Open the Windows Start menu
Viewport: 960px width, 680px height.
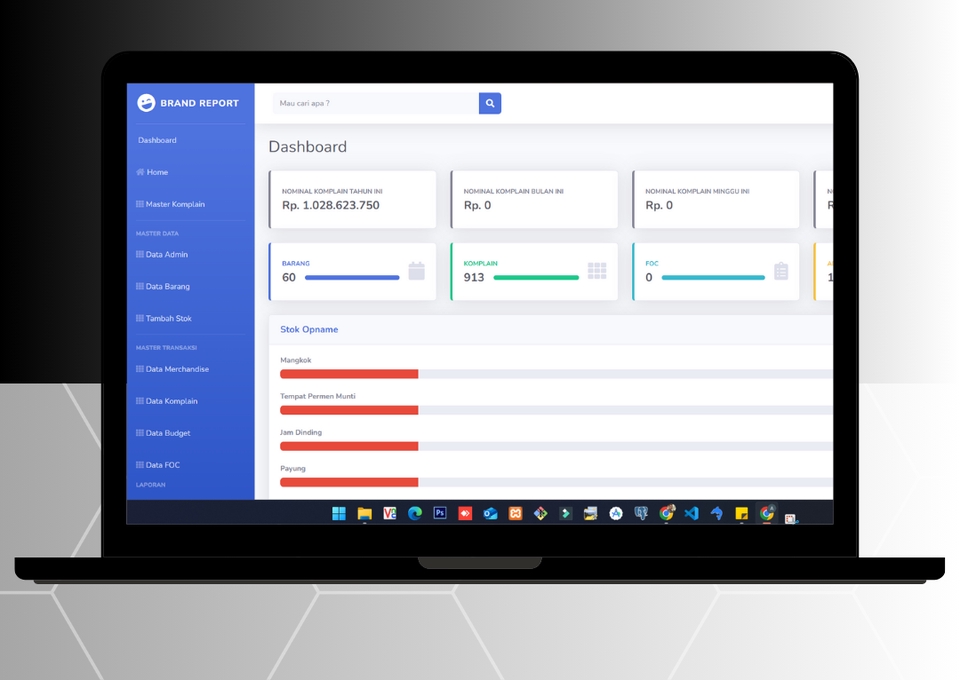coord(339,513)
